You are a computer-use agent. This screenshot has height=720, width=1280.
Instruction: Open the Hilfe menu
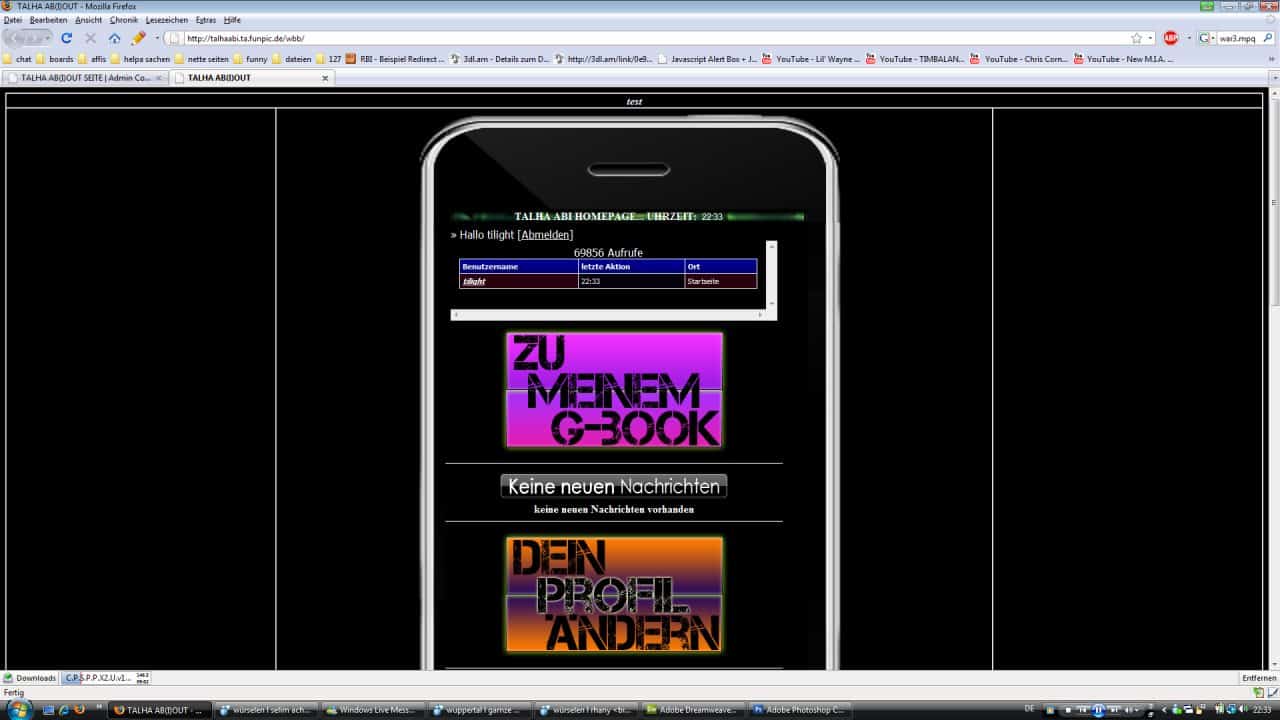pyautogui.click(x=232, y=20)
